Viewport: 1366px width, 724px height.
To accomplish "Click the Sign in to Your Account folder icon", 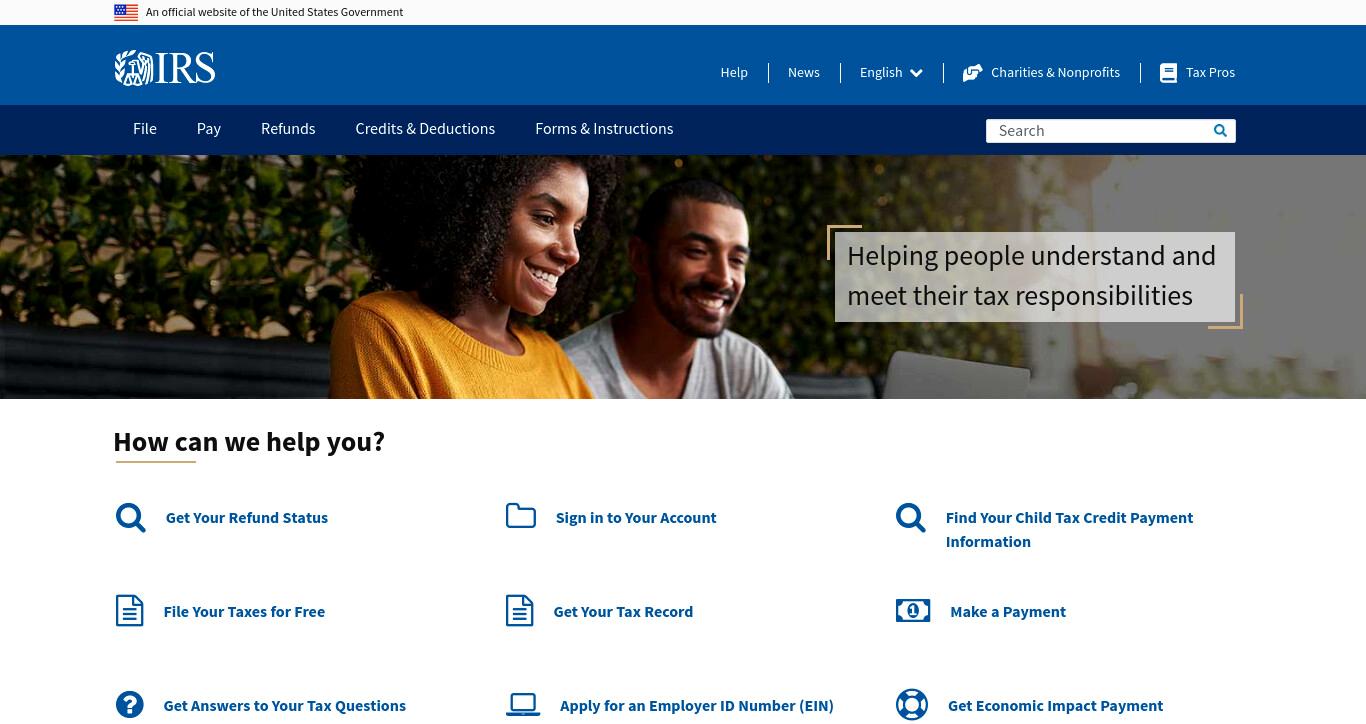I will (x=521, y=515).
